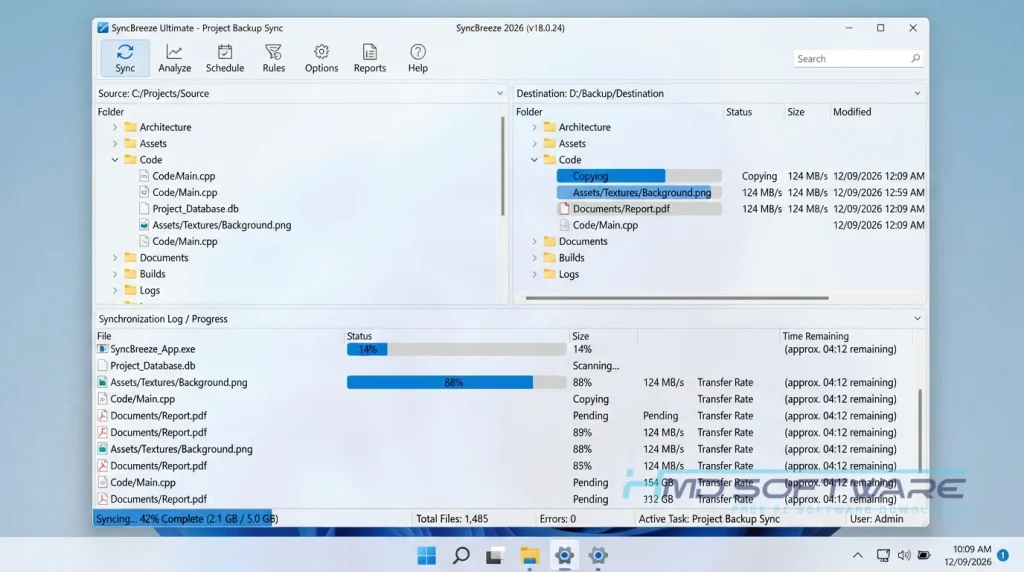Click Documents/Report.pdf icon in destination tree

(564, 209)
